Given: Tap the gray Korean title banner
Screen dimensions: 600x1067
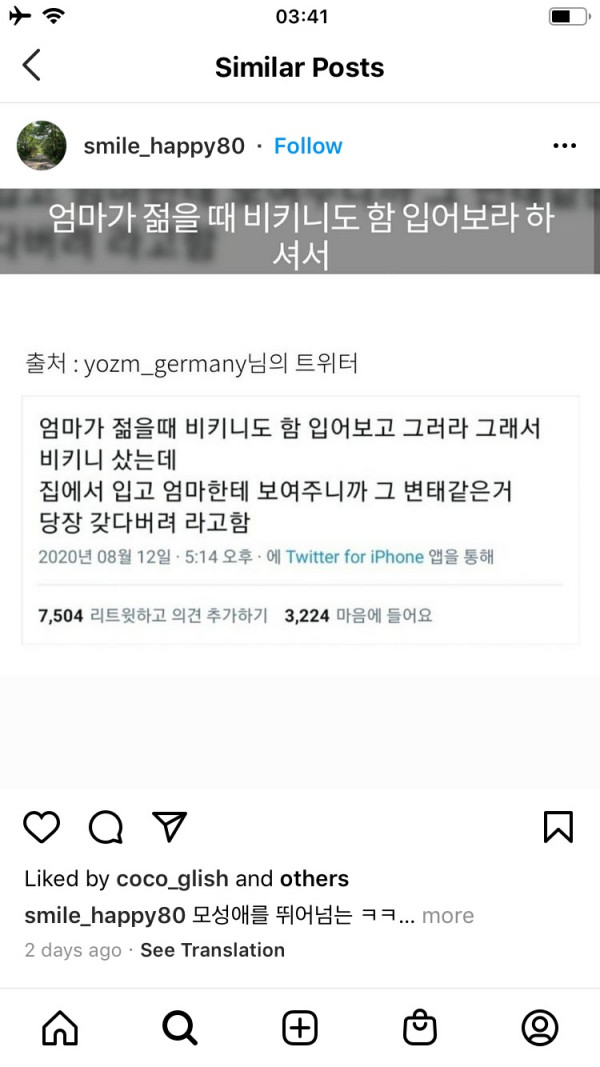Looking at the screenshot, I should point(300,232).
